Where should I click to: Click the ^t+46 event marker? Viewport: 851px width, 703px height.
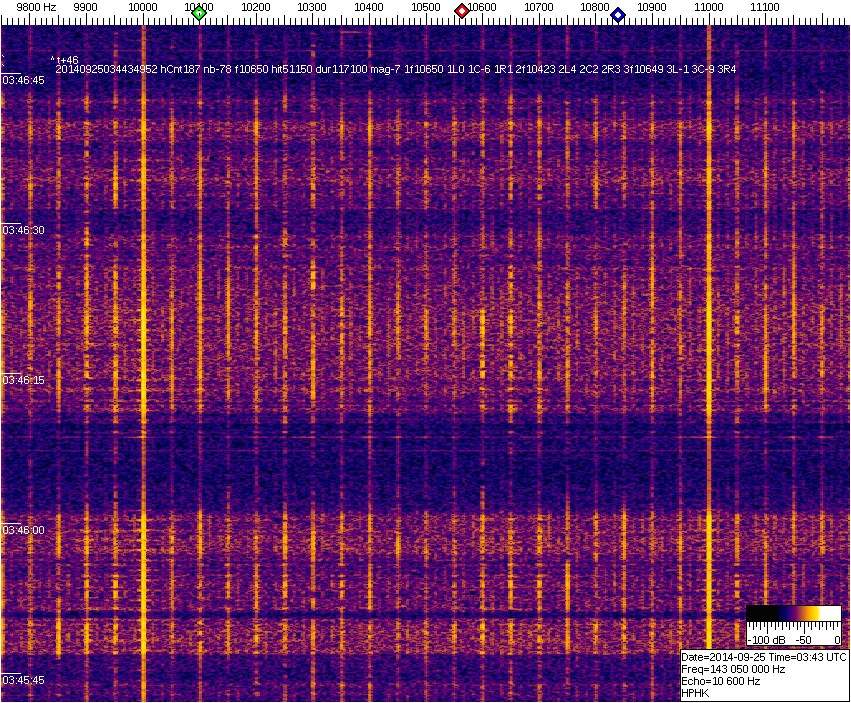[64, 60]
